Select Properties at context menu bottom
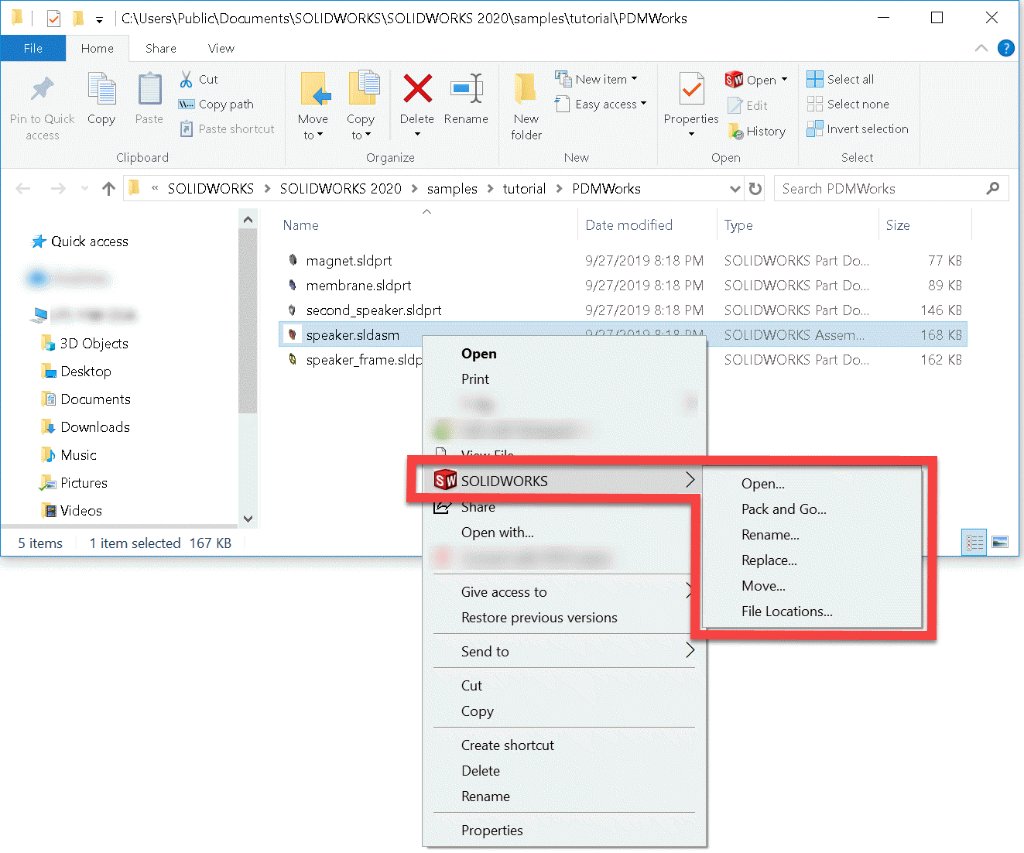This screenshot has width=1024, height=853. tap(492, 830)
